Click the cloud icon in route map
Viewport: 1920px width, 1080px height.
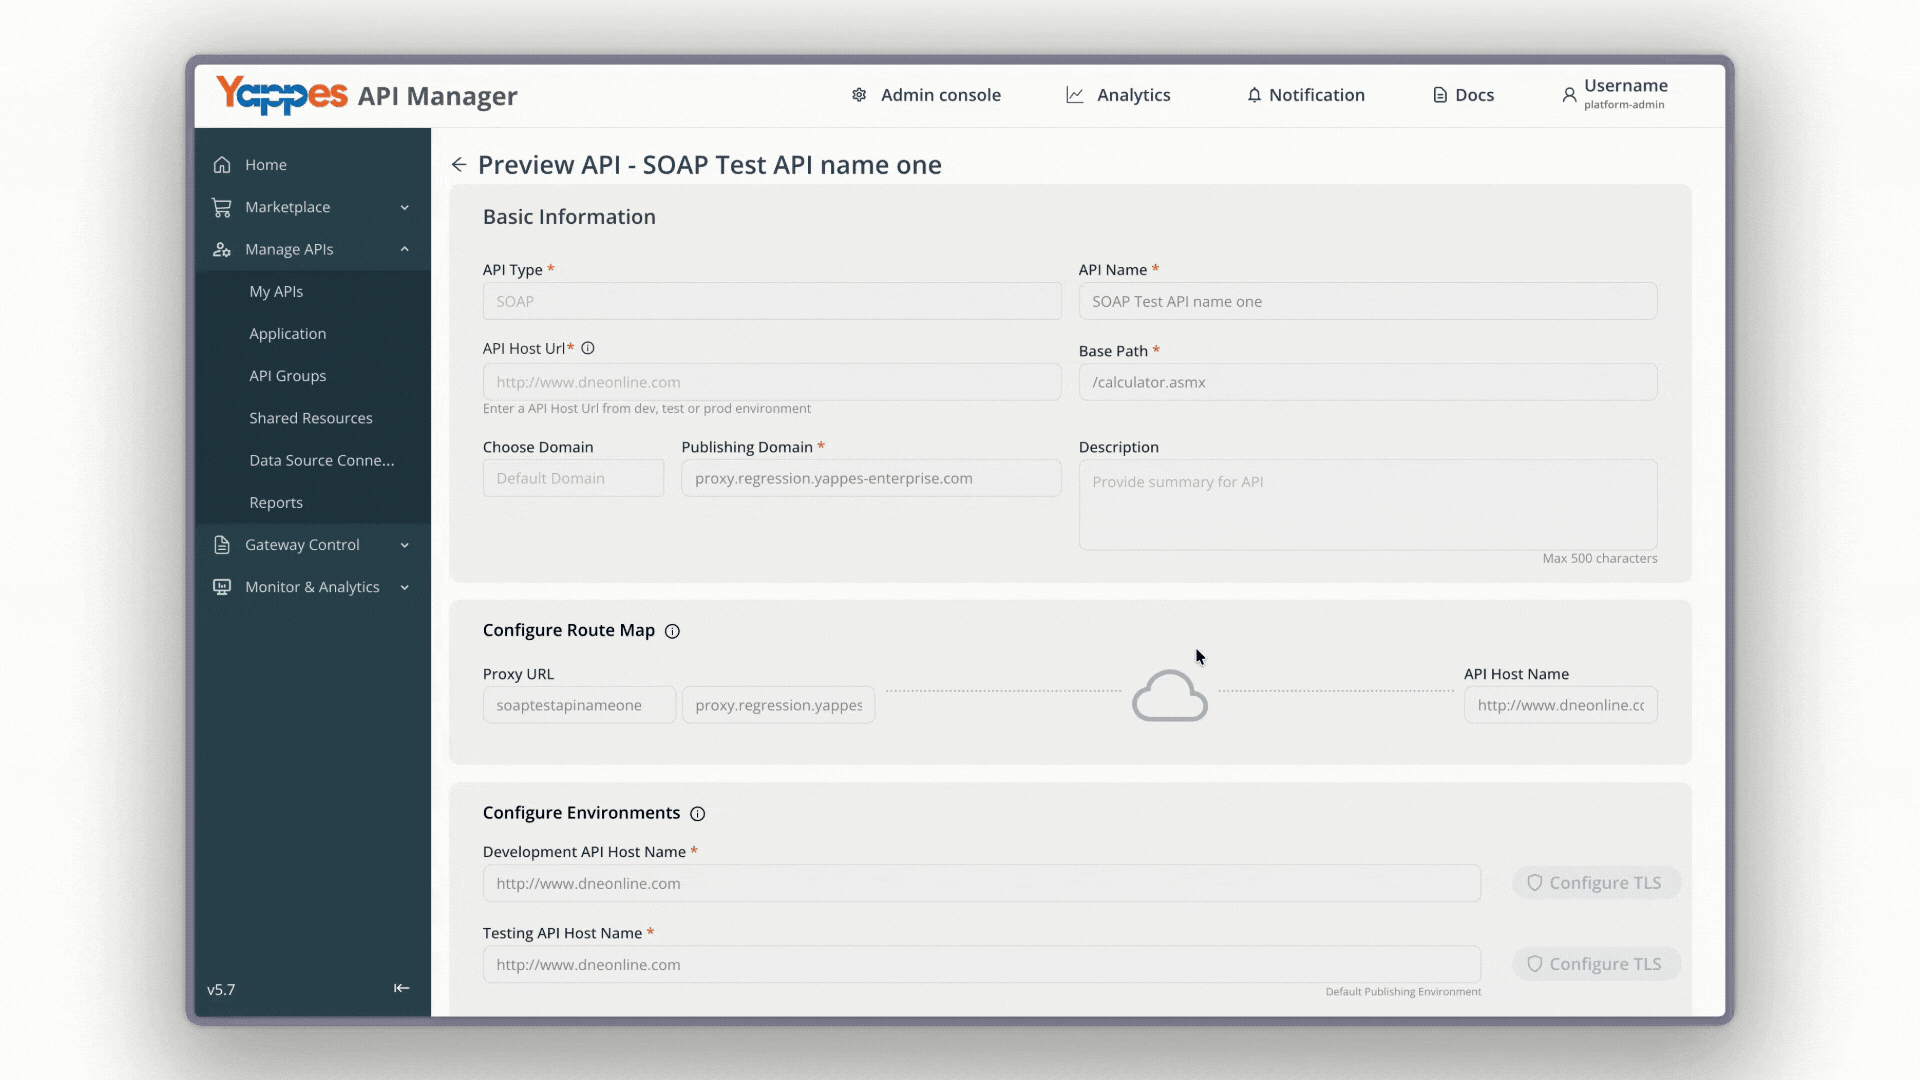tap(1170, 696)
